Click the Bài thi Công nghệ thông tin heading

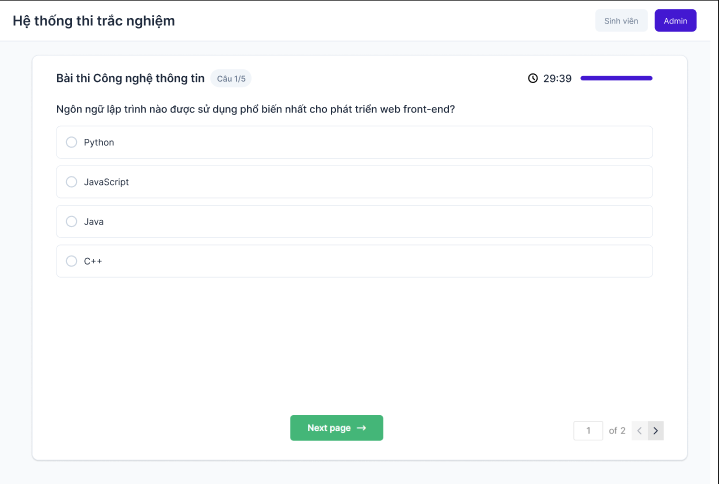tap(130, 78)
